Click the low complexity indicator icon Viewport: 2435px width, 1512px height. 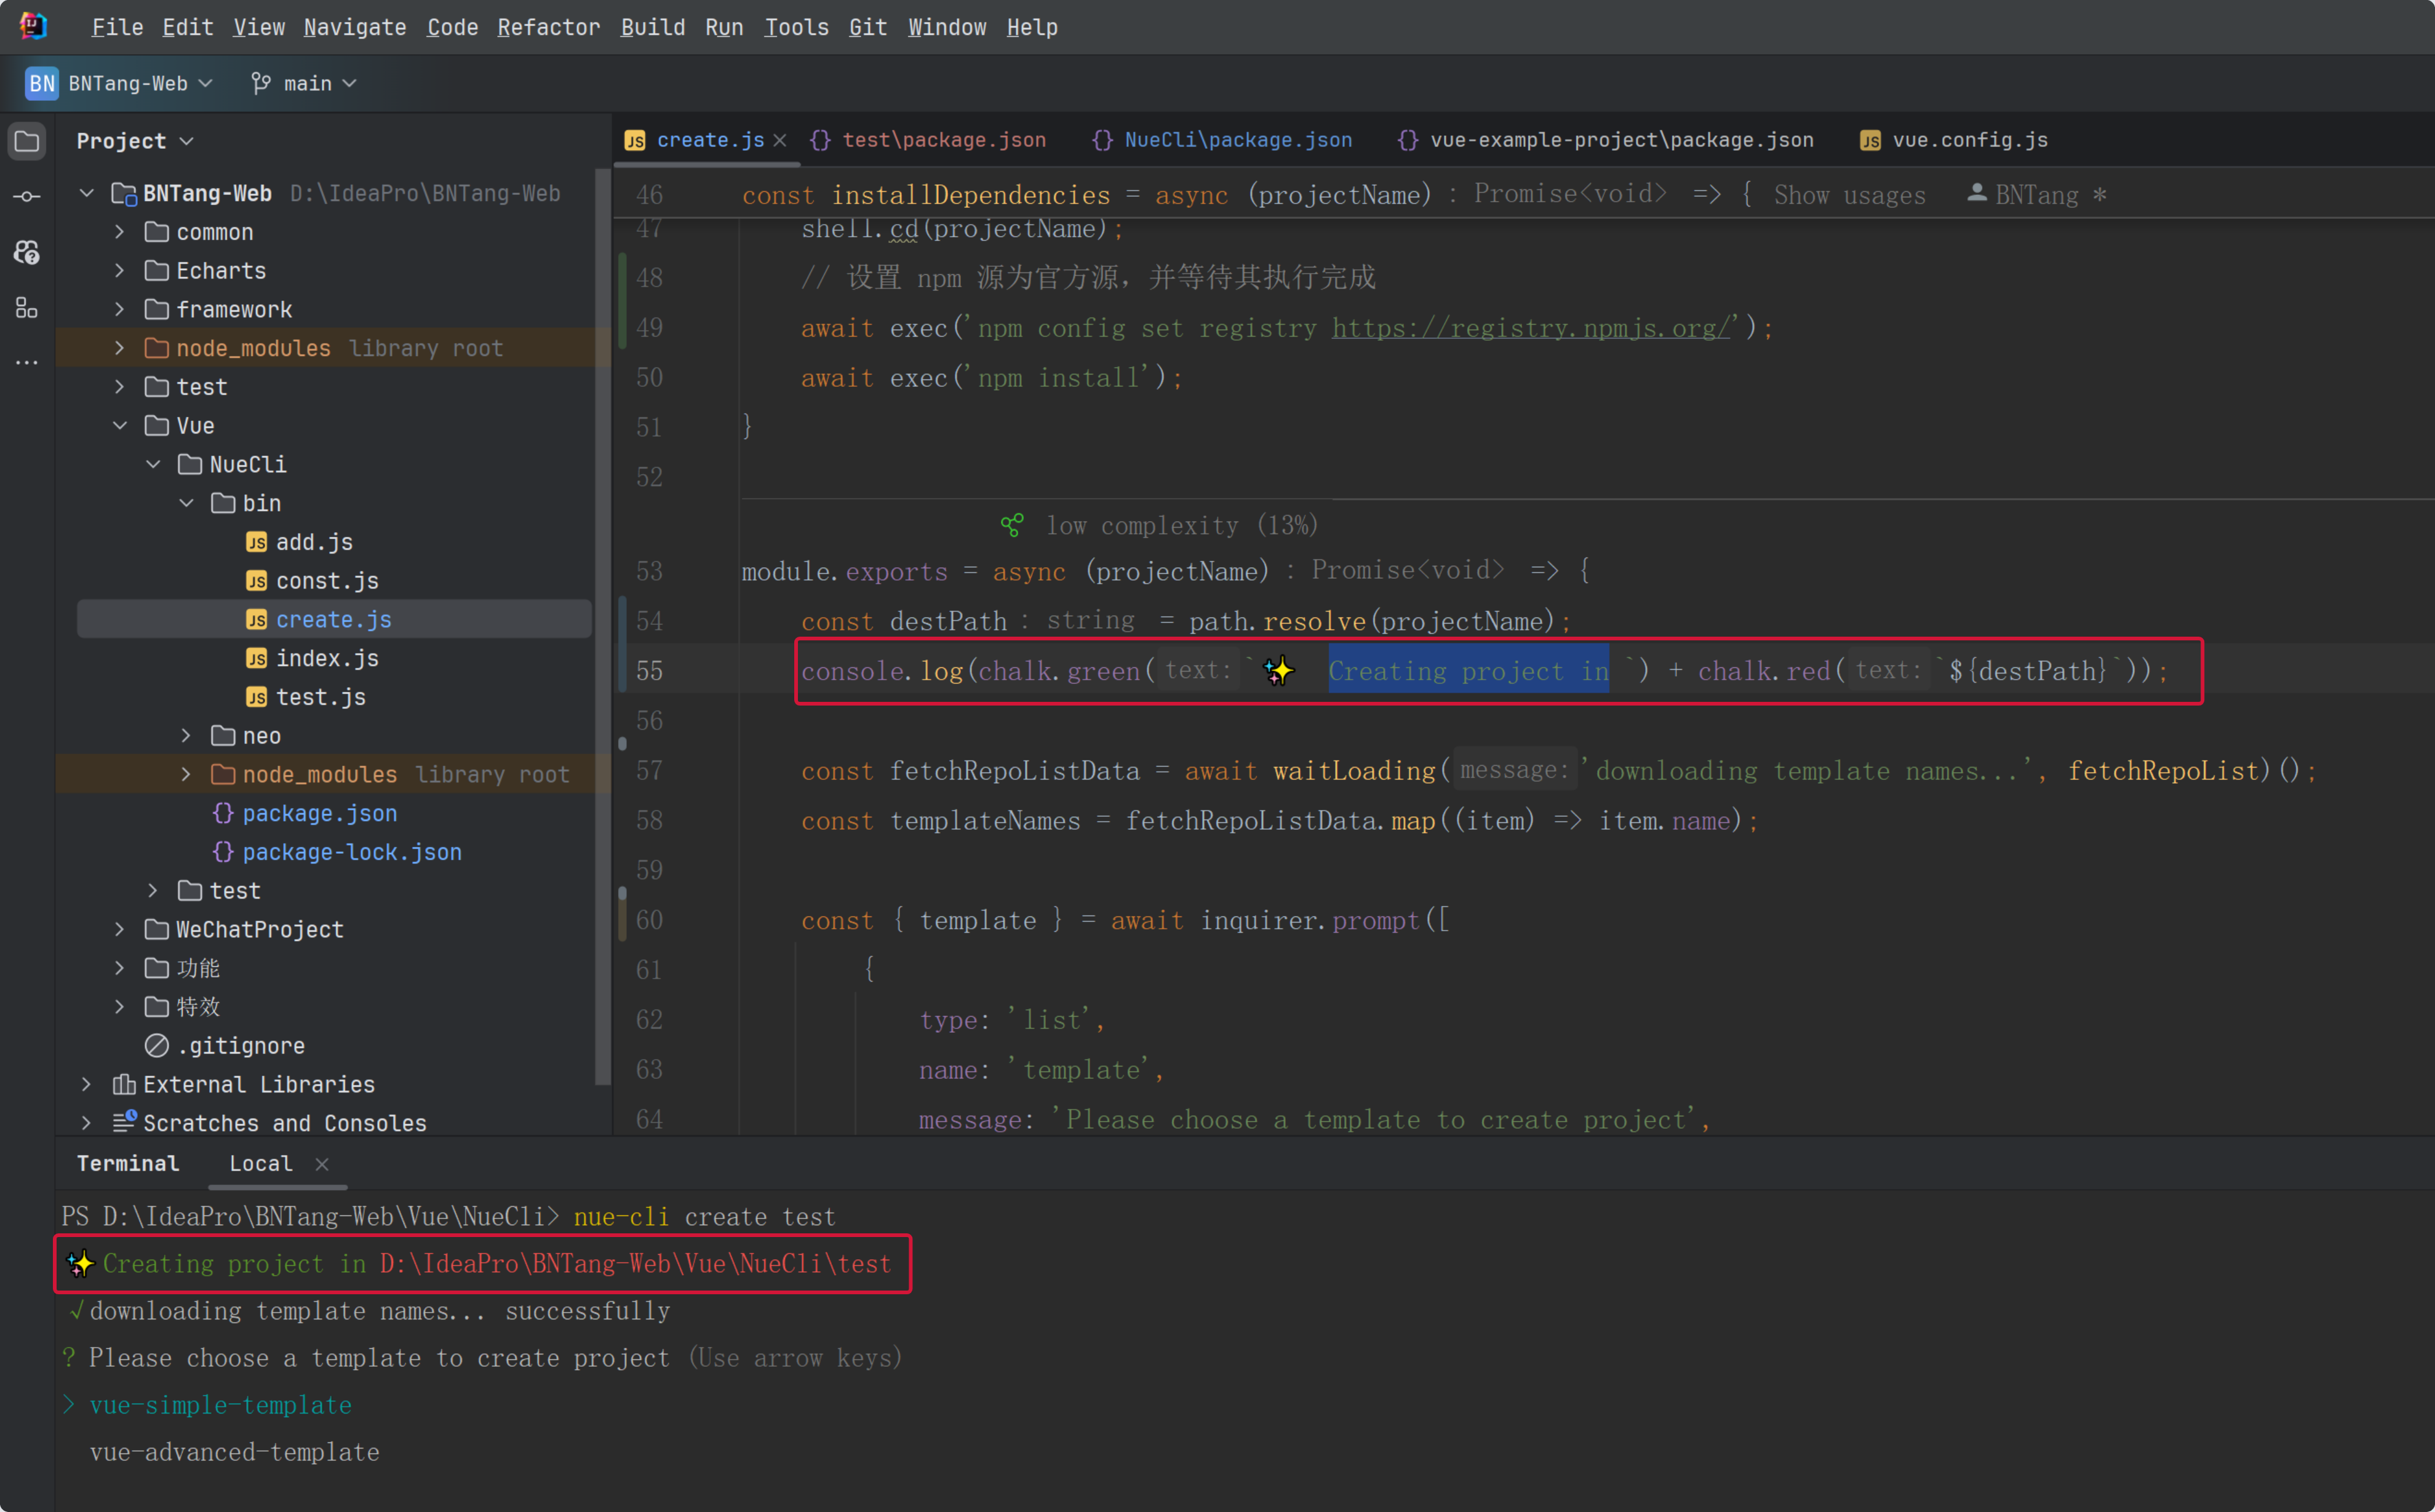point(1012,525)
